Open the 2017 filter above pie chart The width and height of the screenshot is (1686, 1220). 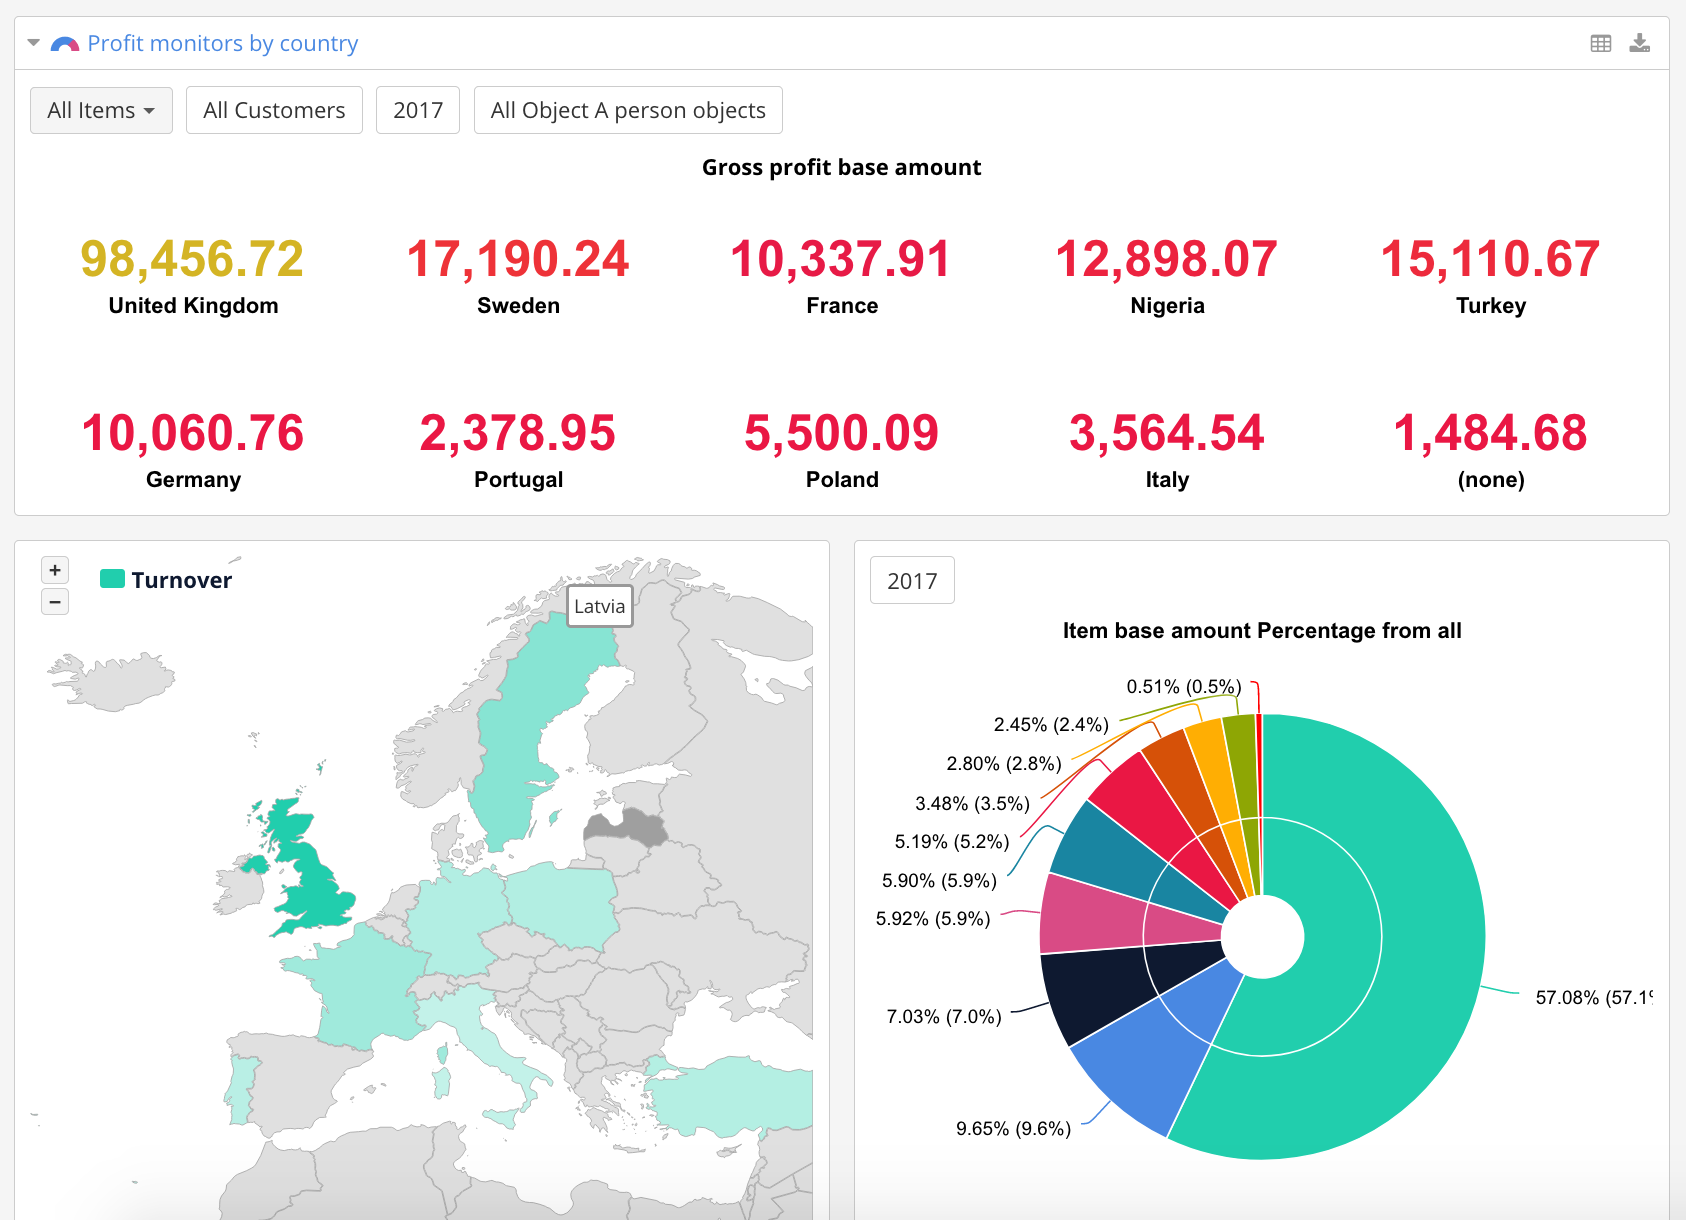click(912, 581)
